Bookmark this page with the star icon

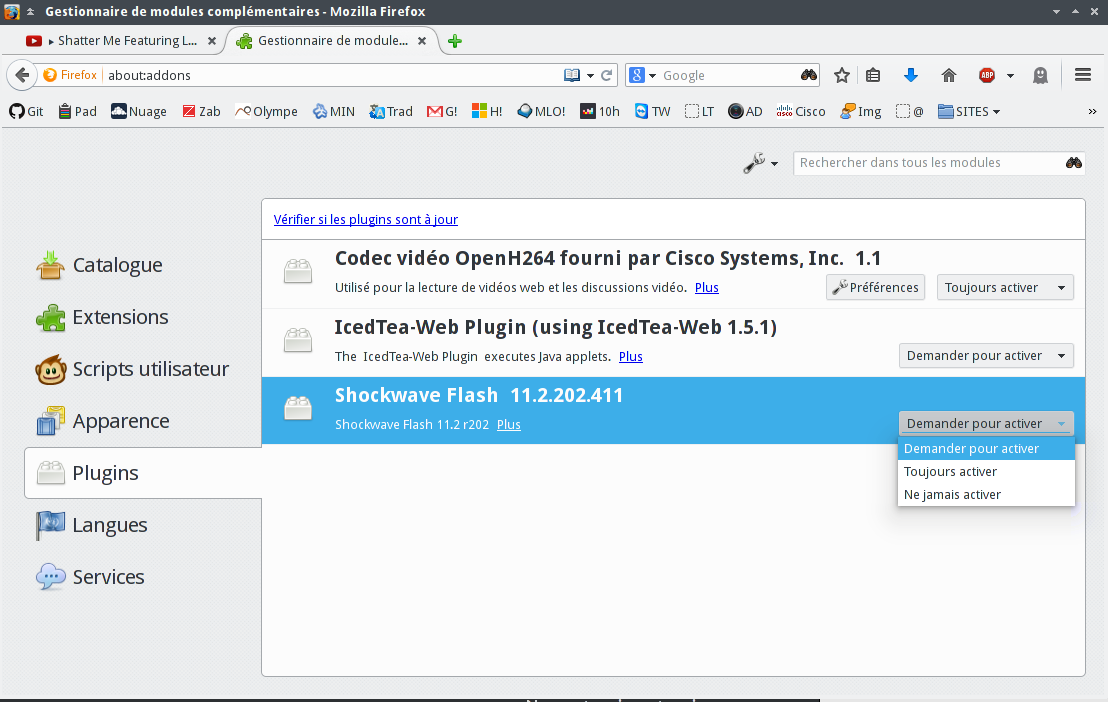click(842, 75)
